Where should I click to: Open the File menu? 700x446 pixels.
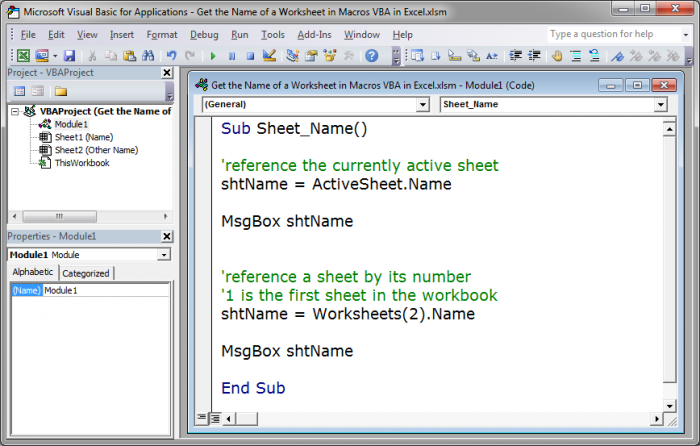coord(28,34)
